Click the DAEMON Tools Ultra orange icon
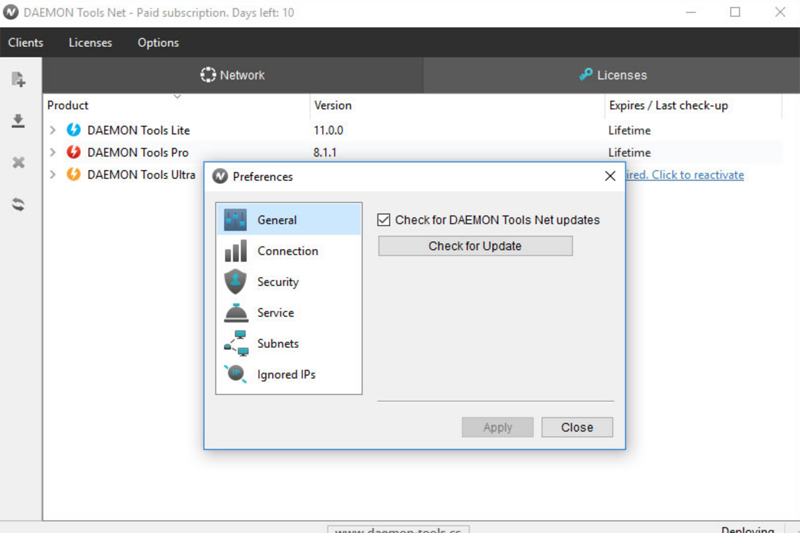Image resolution: width=800 pixels, height=533 pixels. [x=73, y=174]
